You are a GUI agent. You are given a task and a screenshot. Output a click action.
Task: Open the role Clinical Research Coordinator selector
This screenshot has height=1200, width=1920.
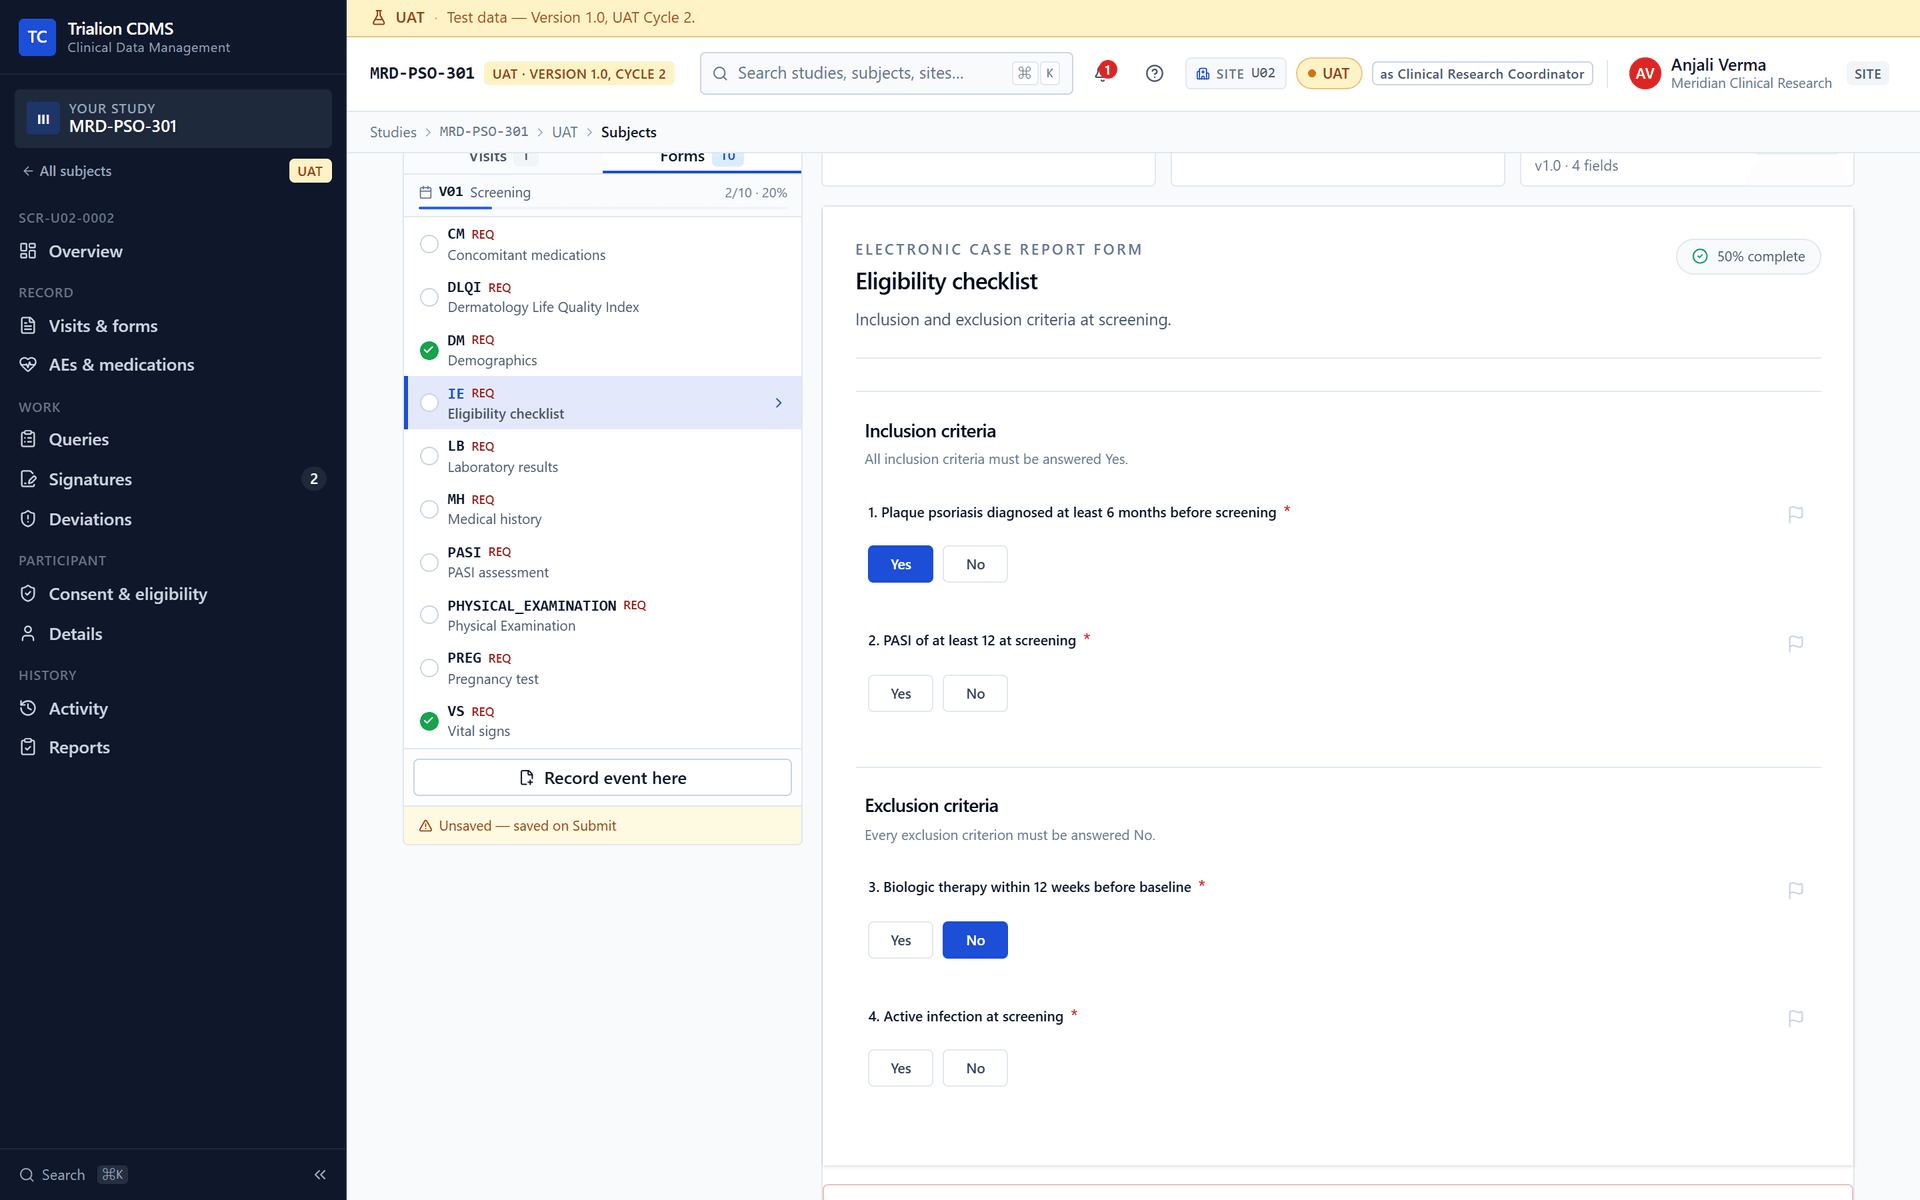[x=1481, y=73]
